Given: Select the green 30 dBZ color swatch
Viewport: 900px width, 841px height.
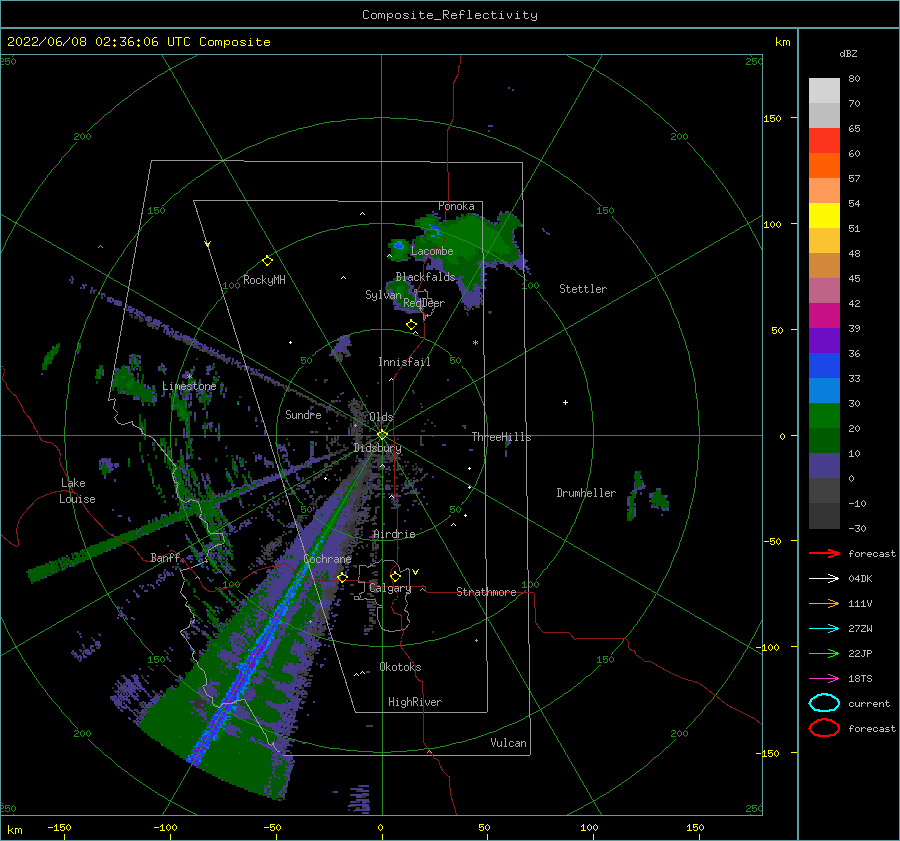Looking at the screenshot, I should point(824,416).
